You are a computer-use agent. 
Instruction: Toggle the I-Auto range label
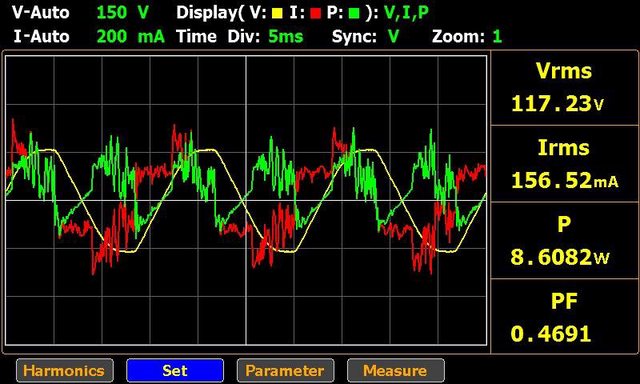tap(41, 37)
